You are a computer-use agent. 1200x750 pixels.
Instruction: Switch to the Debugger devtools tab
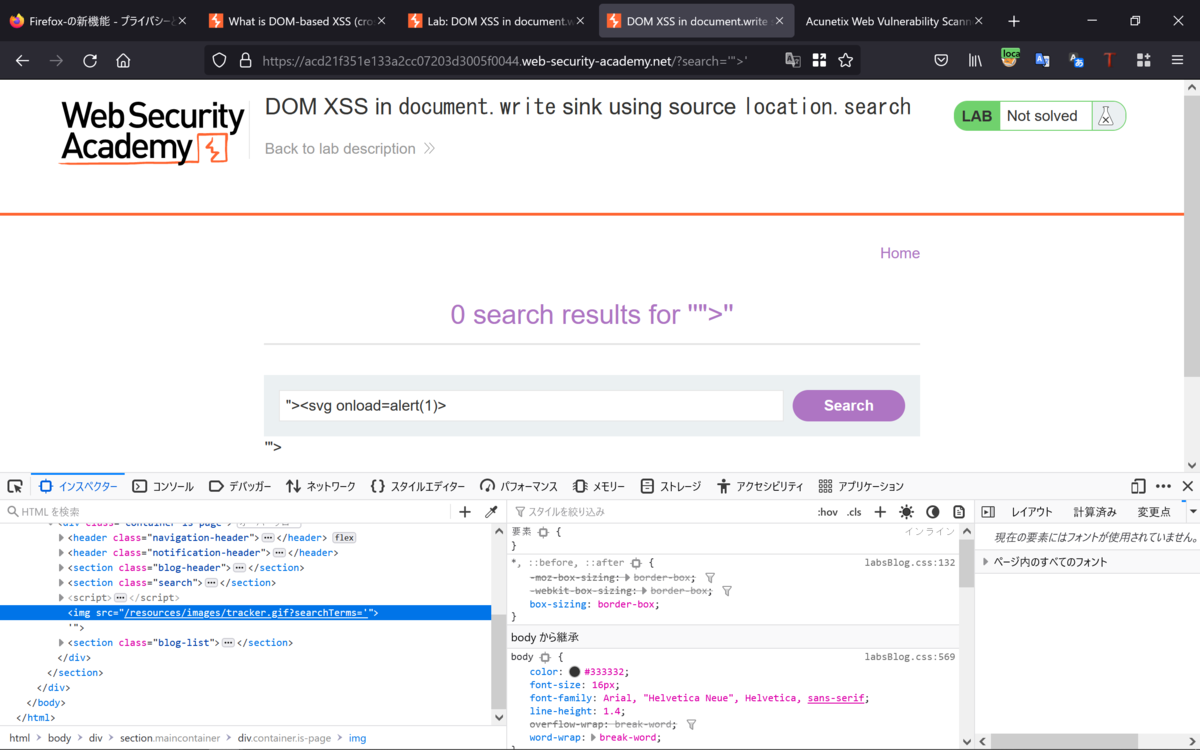[240, 486]
